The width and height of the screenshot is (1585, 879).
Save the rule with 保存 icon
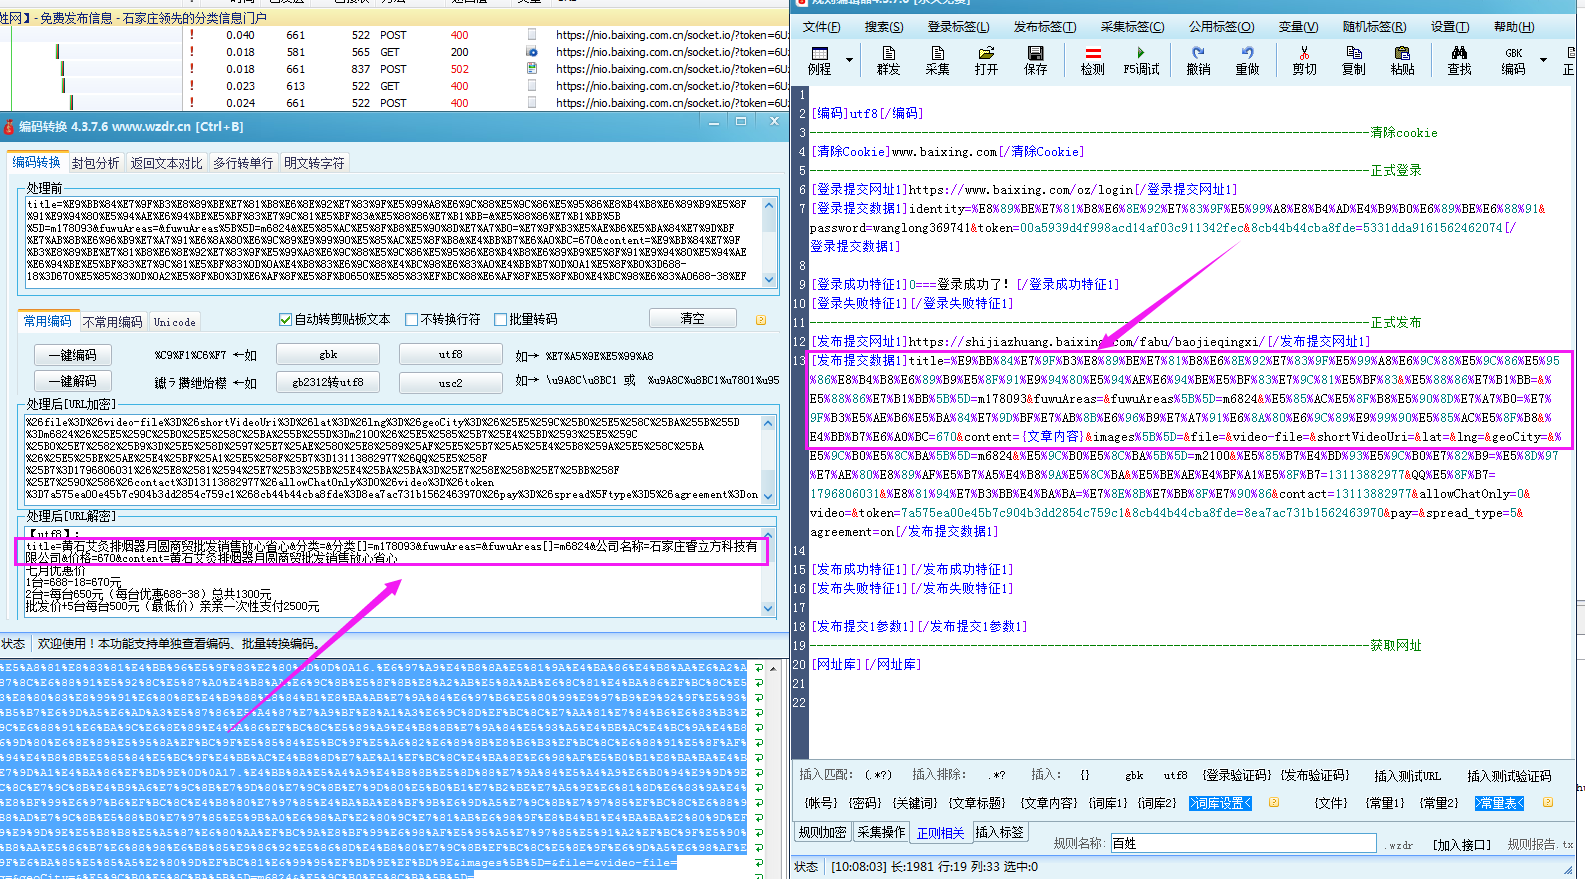click(x=1035, y=60)
